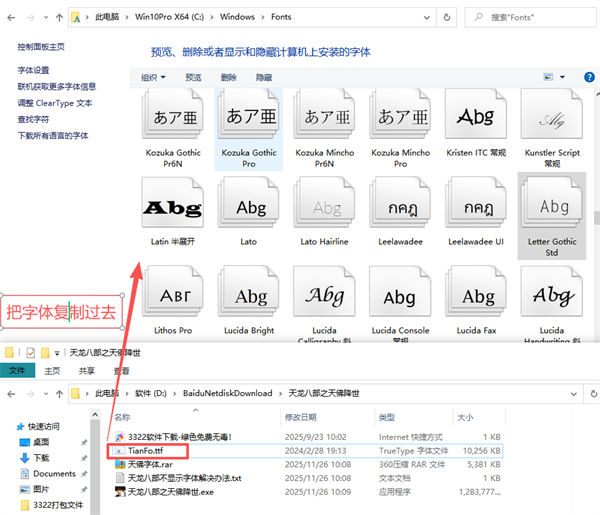Open 字体设置 link
The height and width of the screenshot is (515, 600).
click(x=33, y=70)
